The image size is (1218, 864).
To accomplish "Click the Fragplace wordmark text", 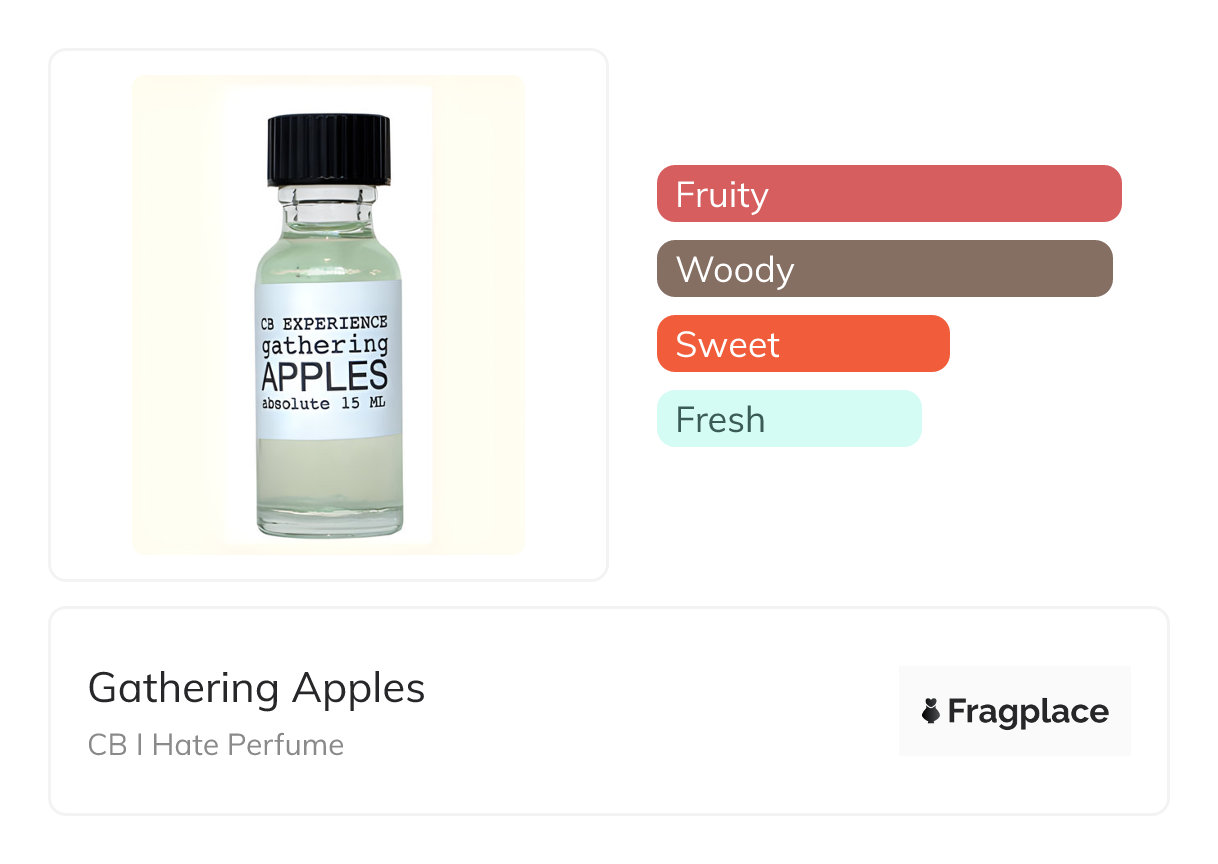I will (1028, 711).
